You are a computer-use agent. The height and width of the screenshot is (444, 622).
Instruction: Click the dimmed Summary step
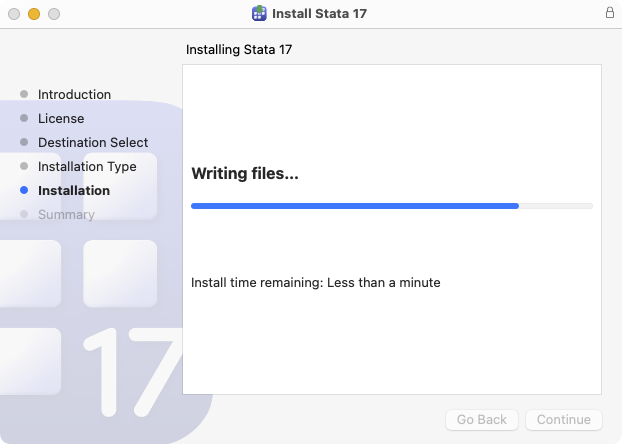(66, 214)
